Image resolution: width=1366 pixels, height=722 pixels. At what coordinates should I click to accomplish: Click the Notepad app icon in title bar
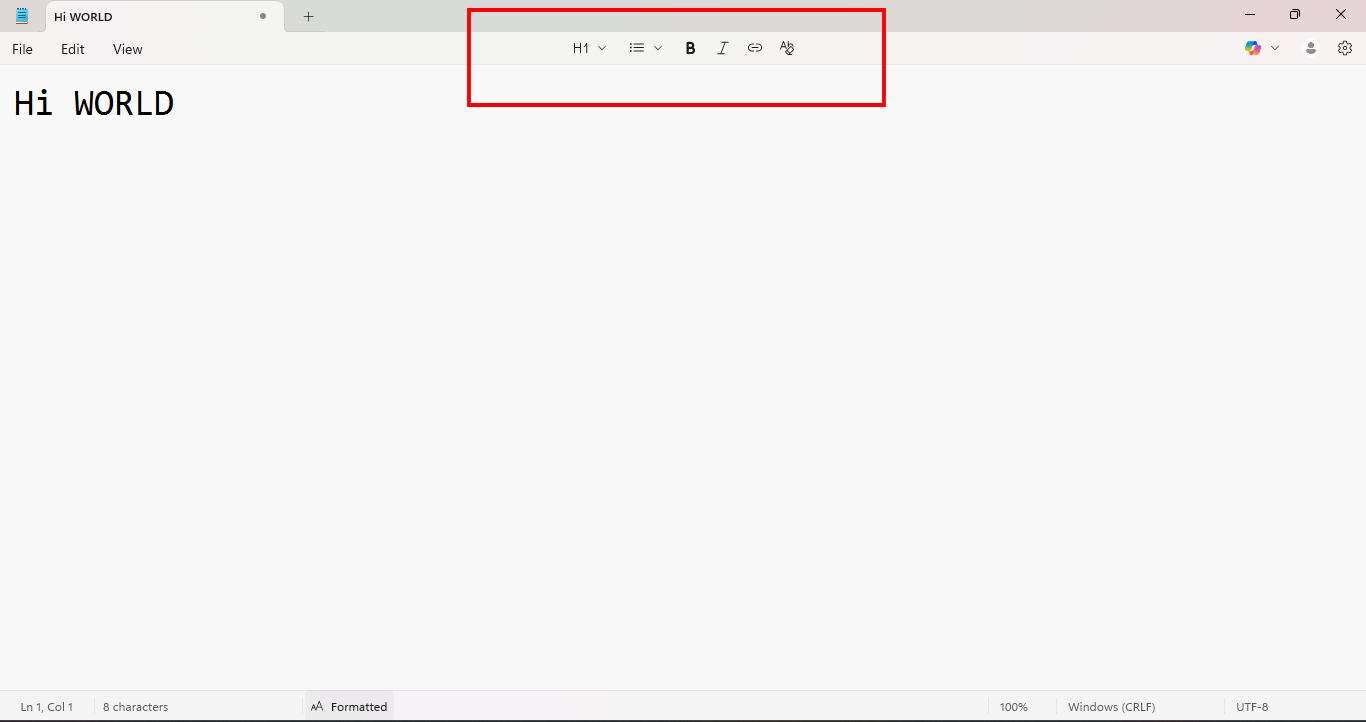coord(22,16)
